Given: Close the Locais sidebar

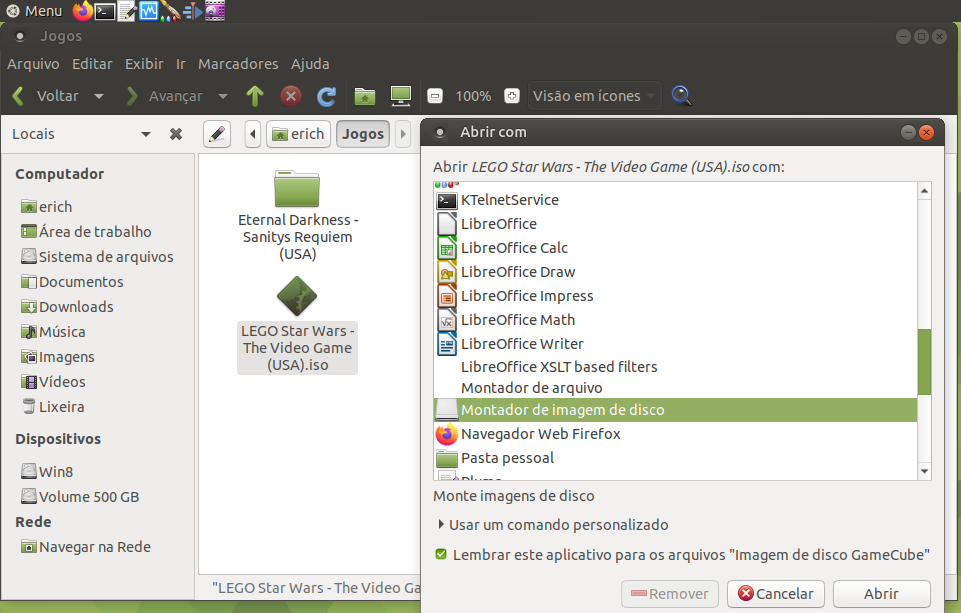Looking at the screenshot, I should coord(176,134).
